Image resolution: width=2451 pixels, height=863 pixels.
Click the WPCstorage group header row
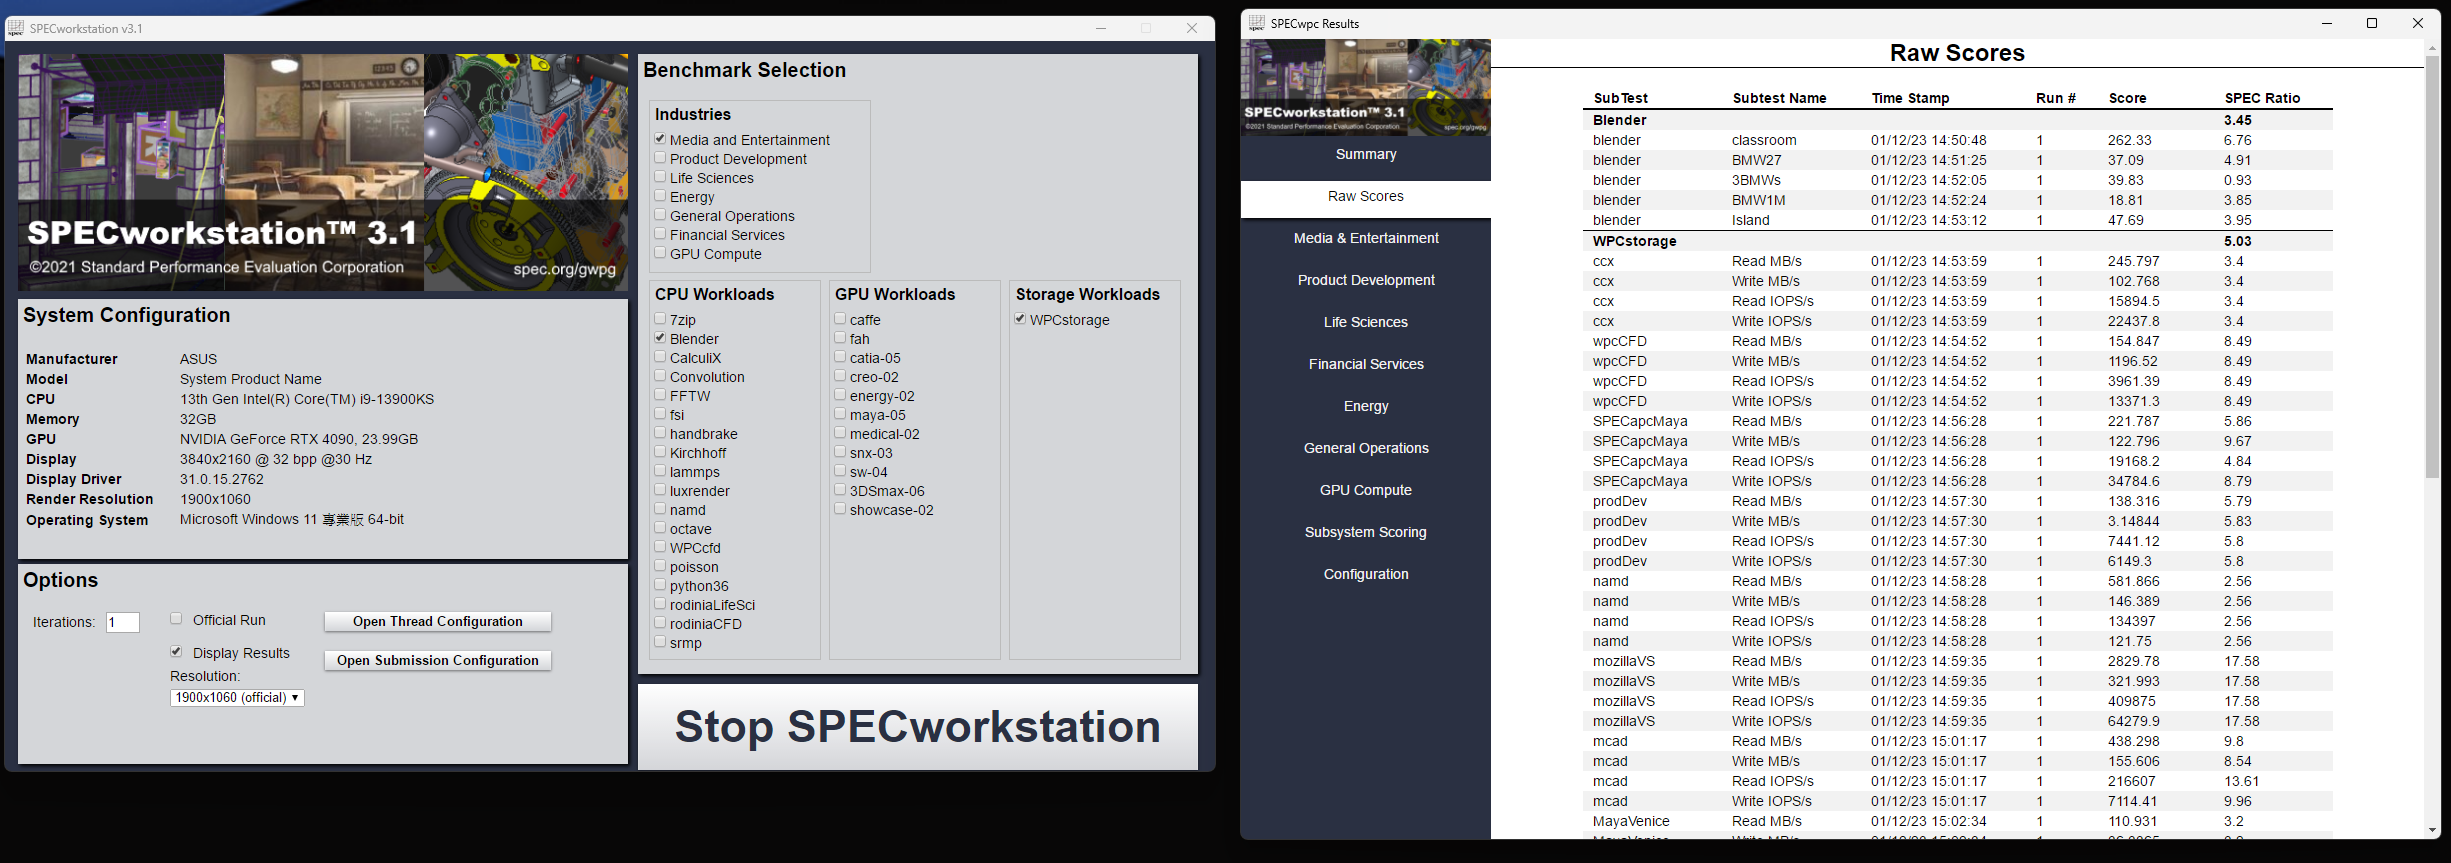coord(1958,241)
